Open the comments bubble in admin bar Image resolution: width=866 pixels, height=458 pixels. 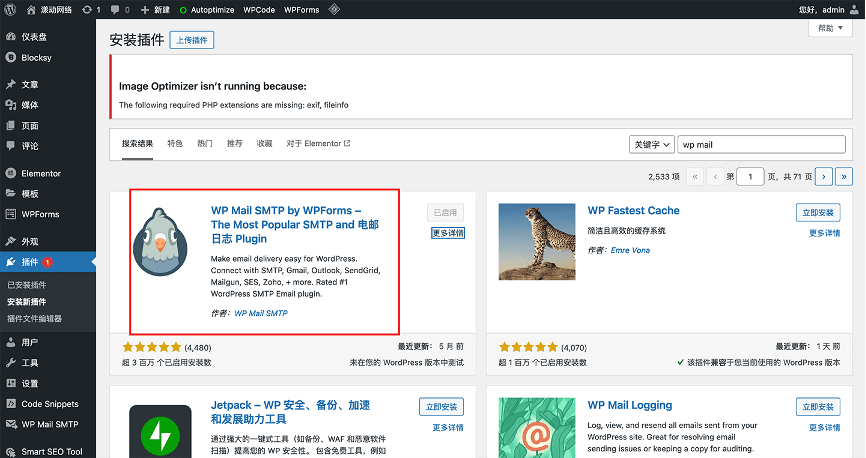(120, 9)
